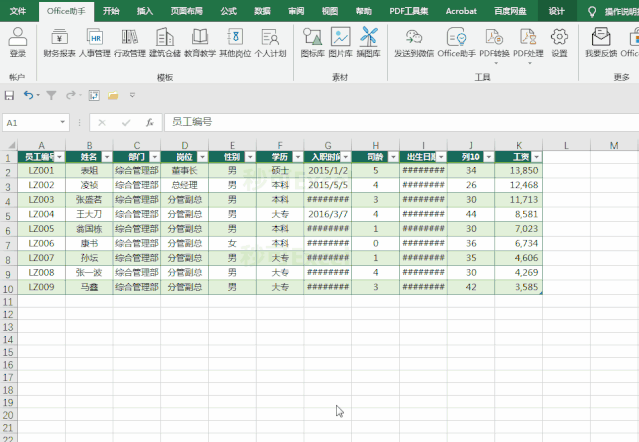Image resolution: width=639 pixels, height=442 pixels.
Task: Customize quick access toolbar dropdown
Action: (132, 95)
